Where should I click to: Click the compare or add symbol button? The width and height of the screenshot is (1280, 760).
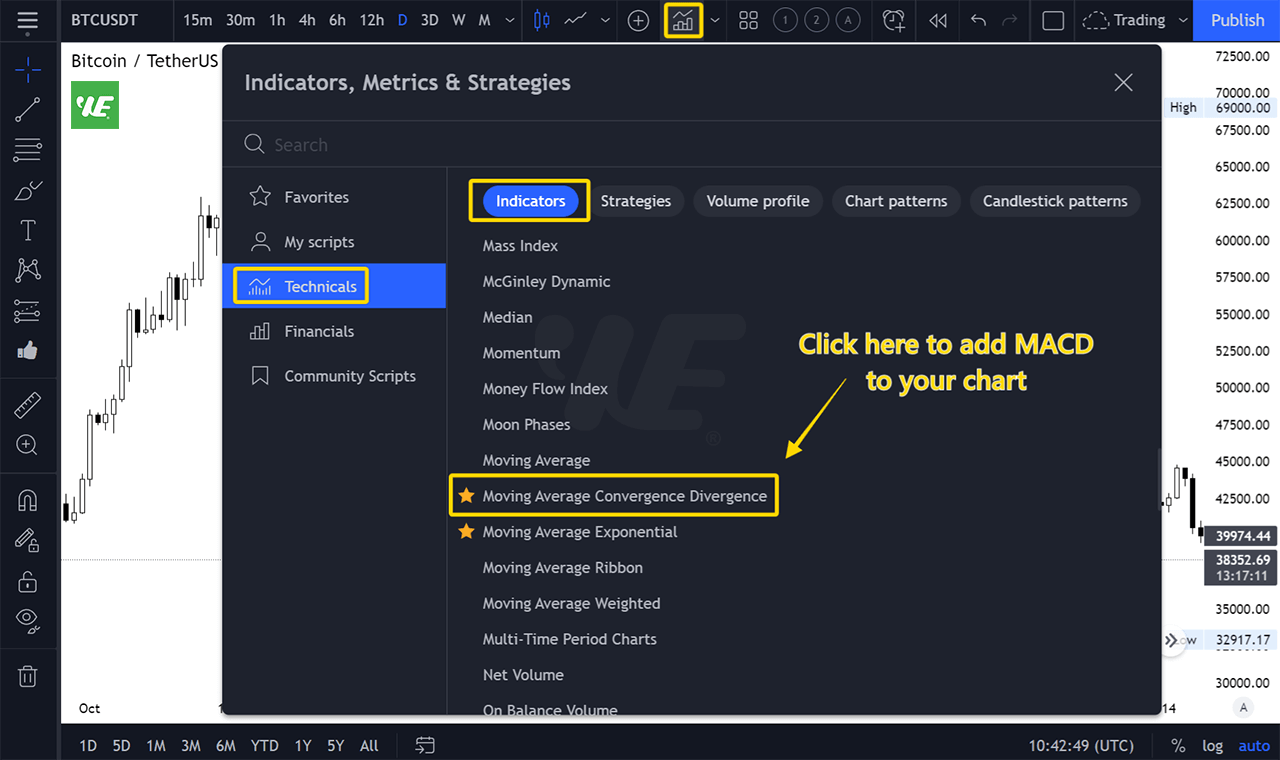(x=638, y=20)
